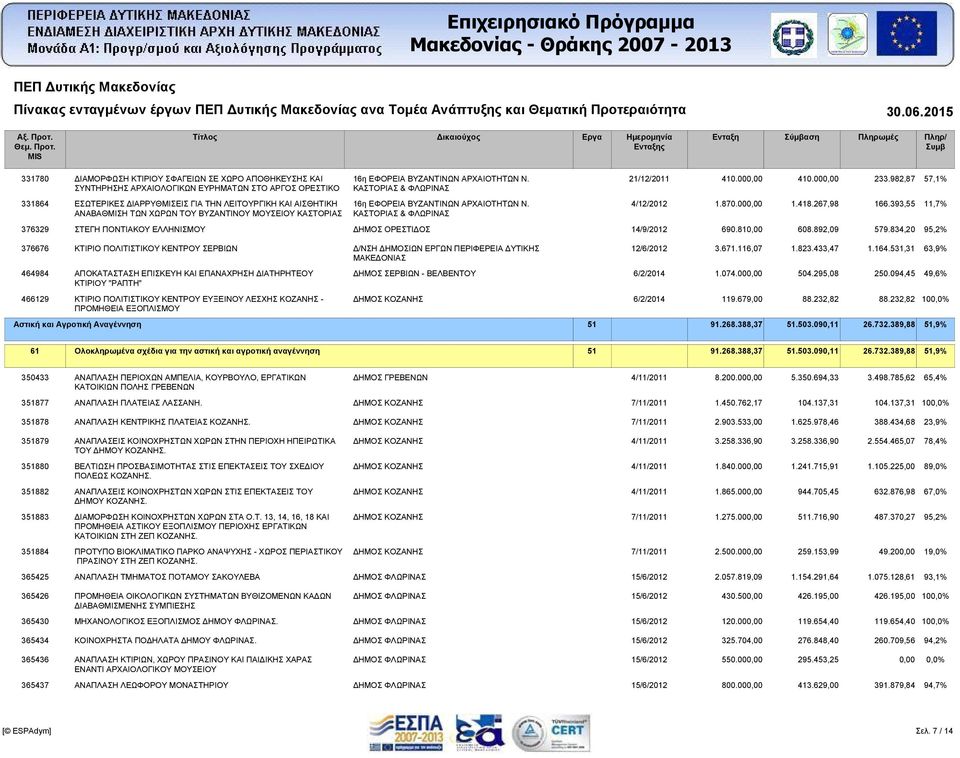The height and width of the screenshot is (758, 960).
Task: Click the yellow row title 'Ολοκληρωμένα σχέδια'
Action: [x=197, y=351]
